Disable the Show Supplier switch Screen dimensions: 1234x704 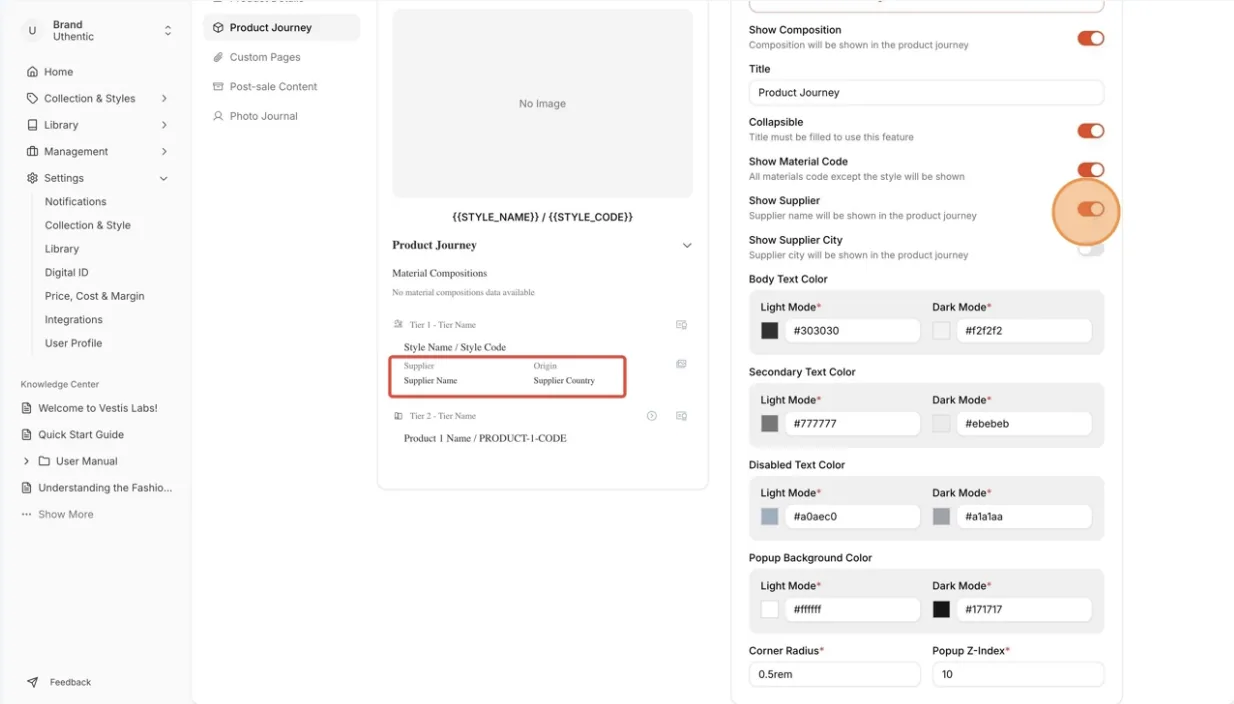tap(1091, 209)
